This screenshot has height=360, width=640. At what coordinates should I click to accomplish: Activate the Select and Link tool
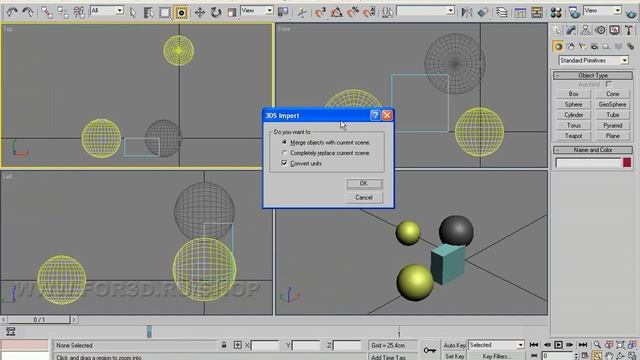point(47,12)
